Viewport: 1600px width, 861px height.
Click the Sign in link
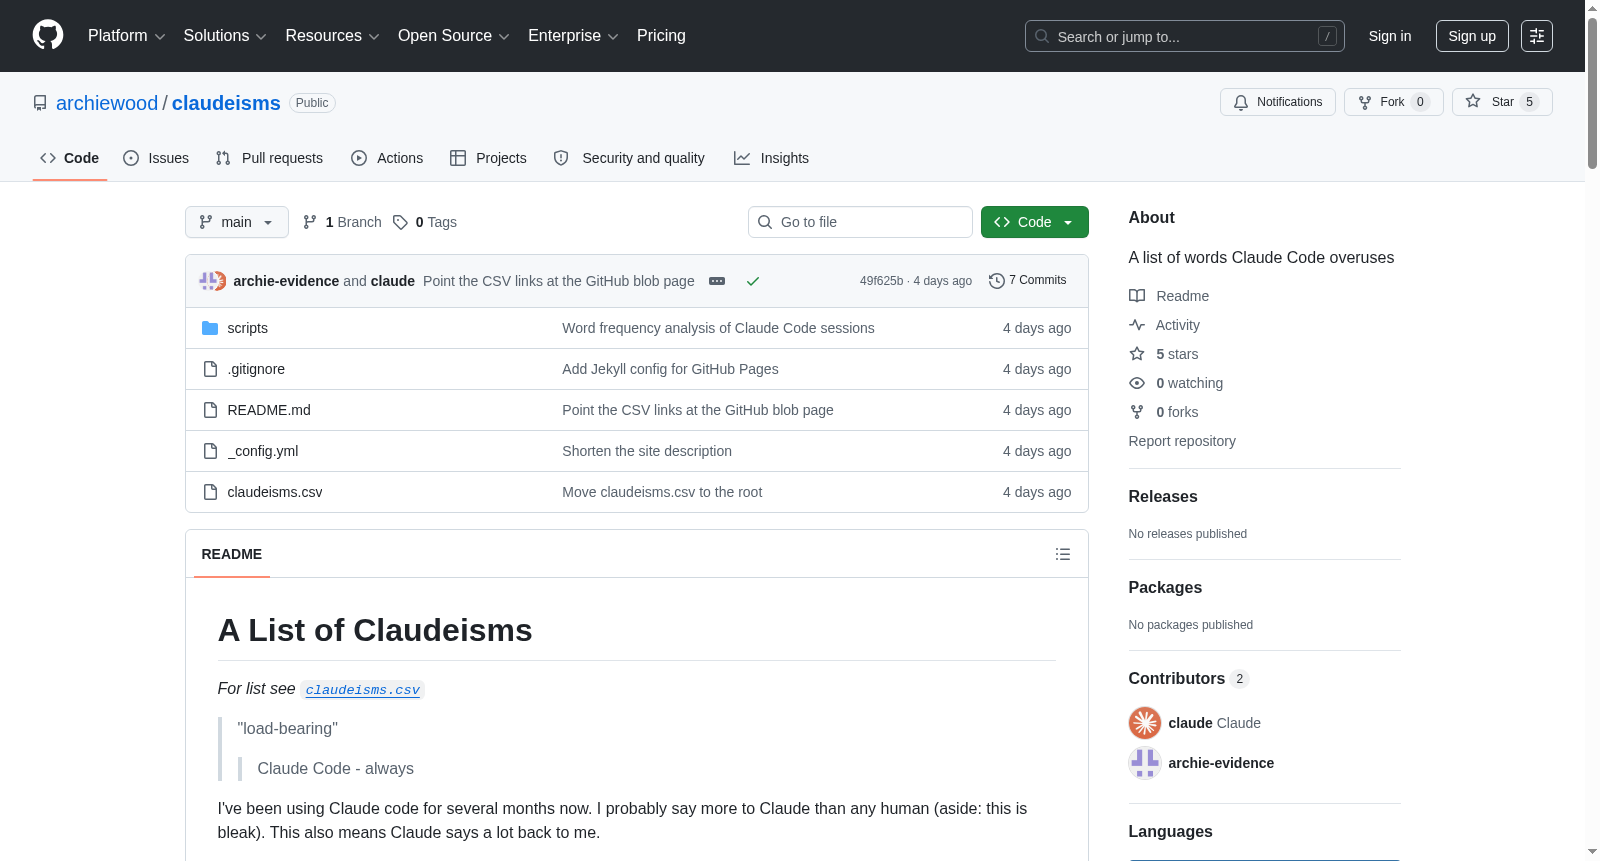(x=1390, y=36)
